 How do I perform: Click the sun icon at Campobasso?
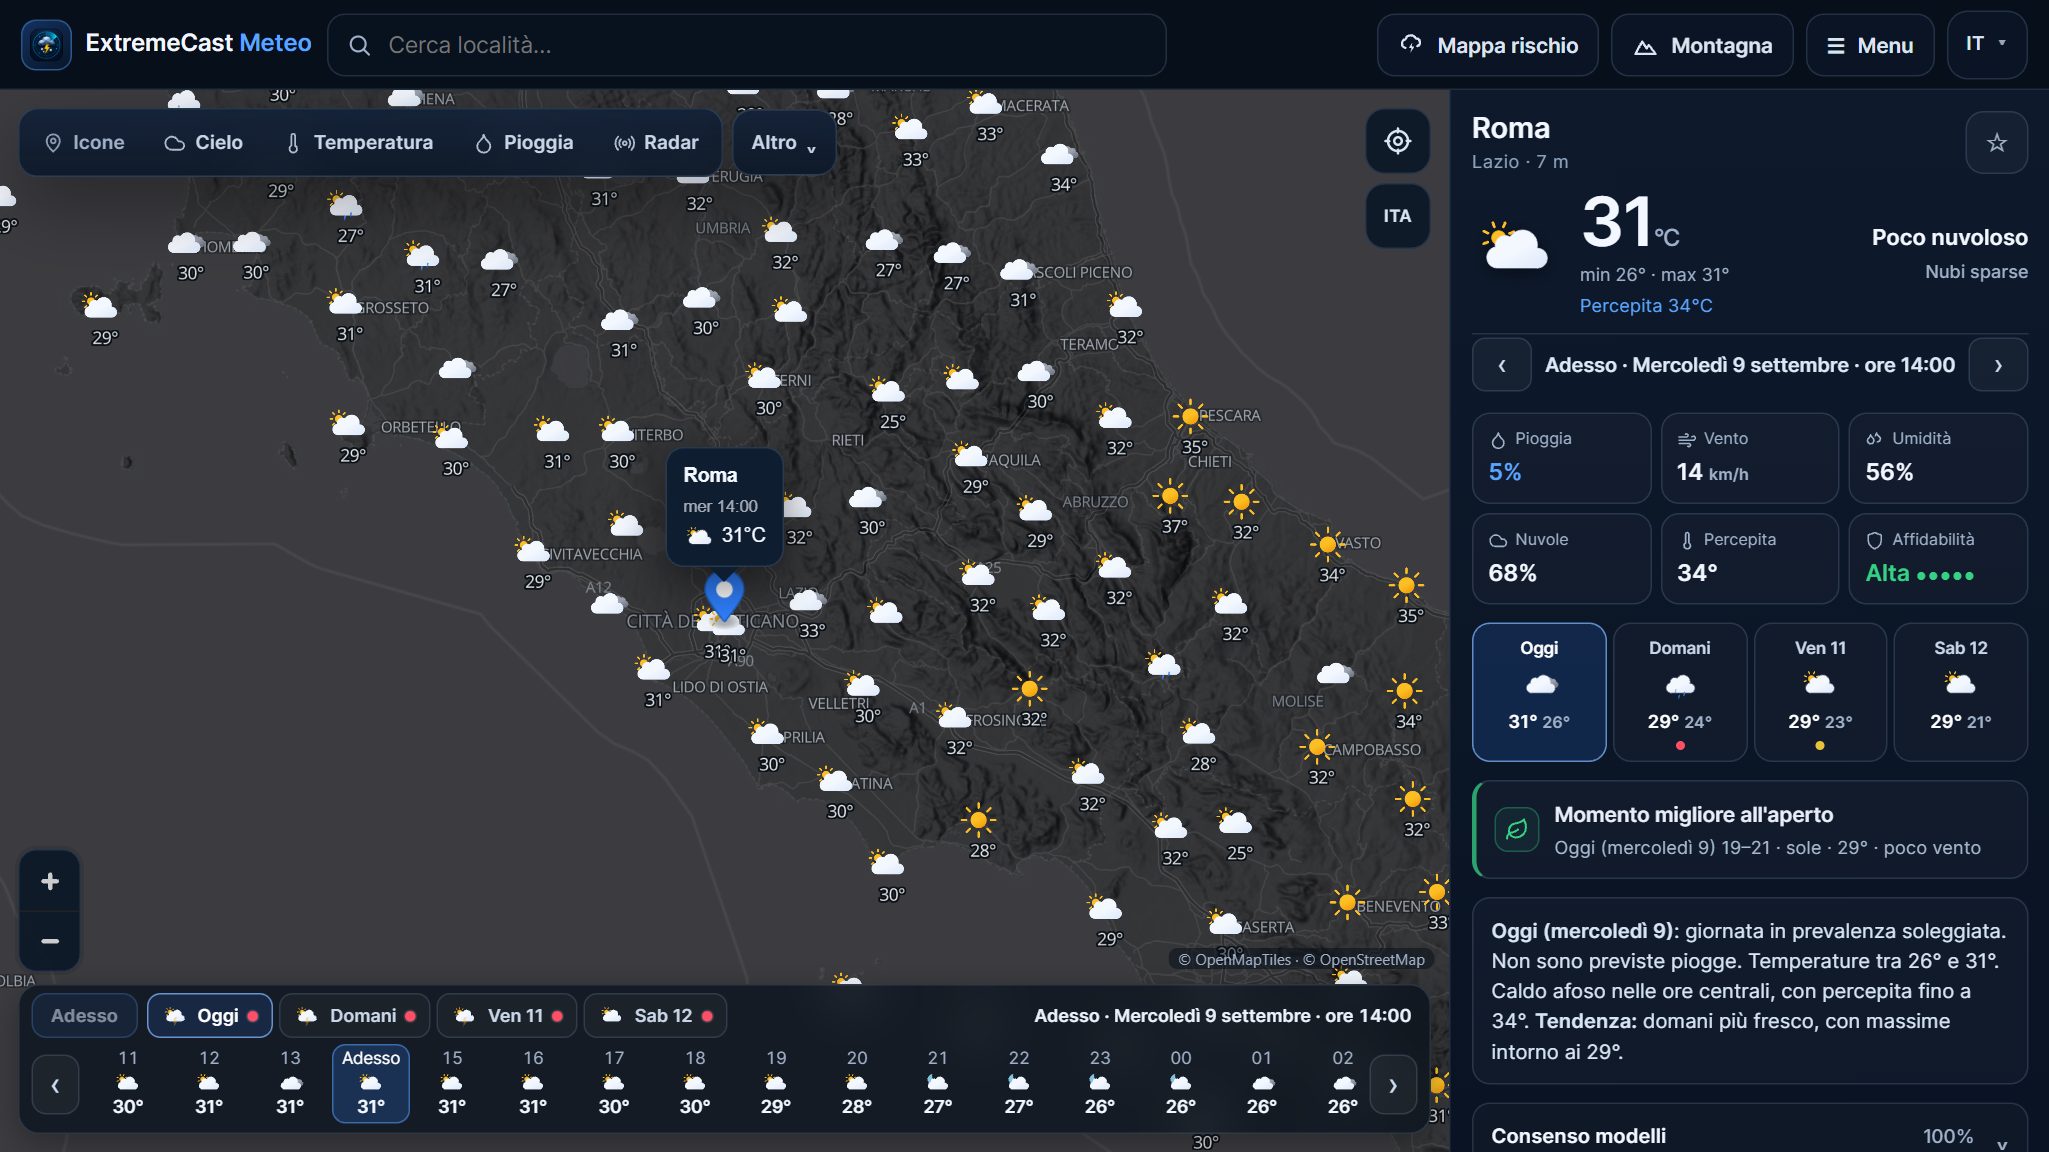coord(1316,747)
